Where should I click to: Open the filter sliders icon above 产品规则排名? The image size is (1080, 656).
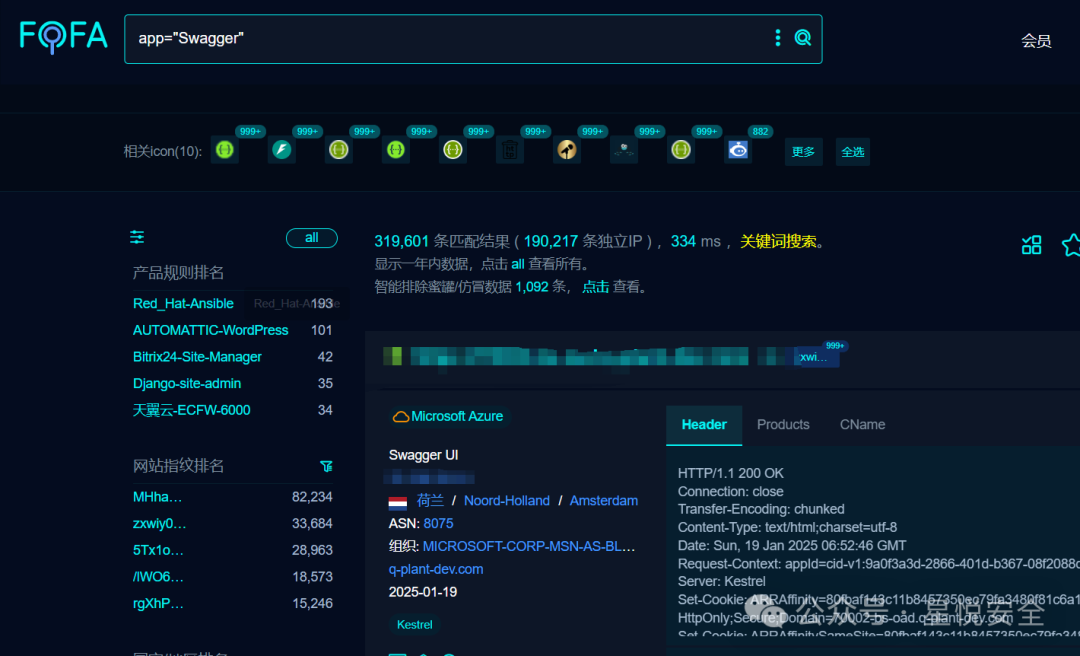(137, 237)
